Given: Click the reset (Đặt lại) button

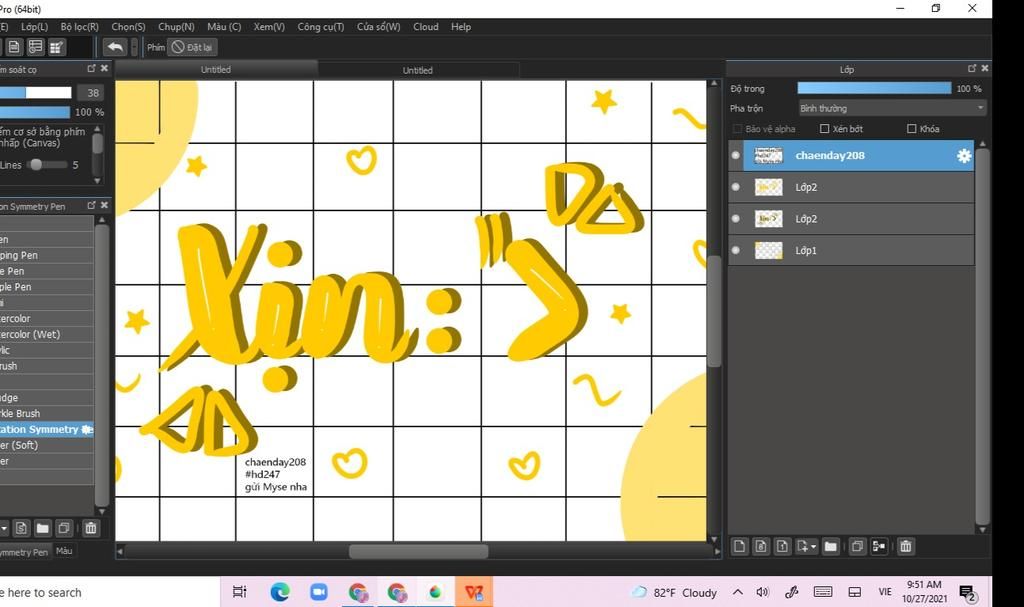Looking at the screenshot, I should click(x=192, y=47).
